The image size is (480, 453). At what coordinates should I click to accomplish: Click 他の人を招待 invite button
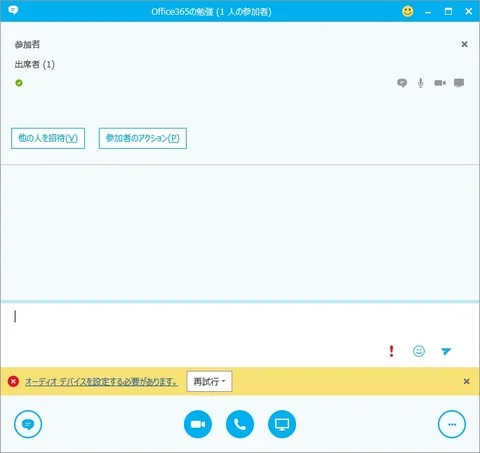coord(48,138)
